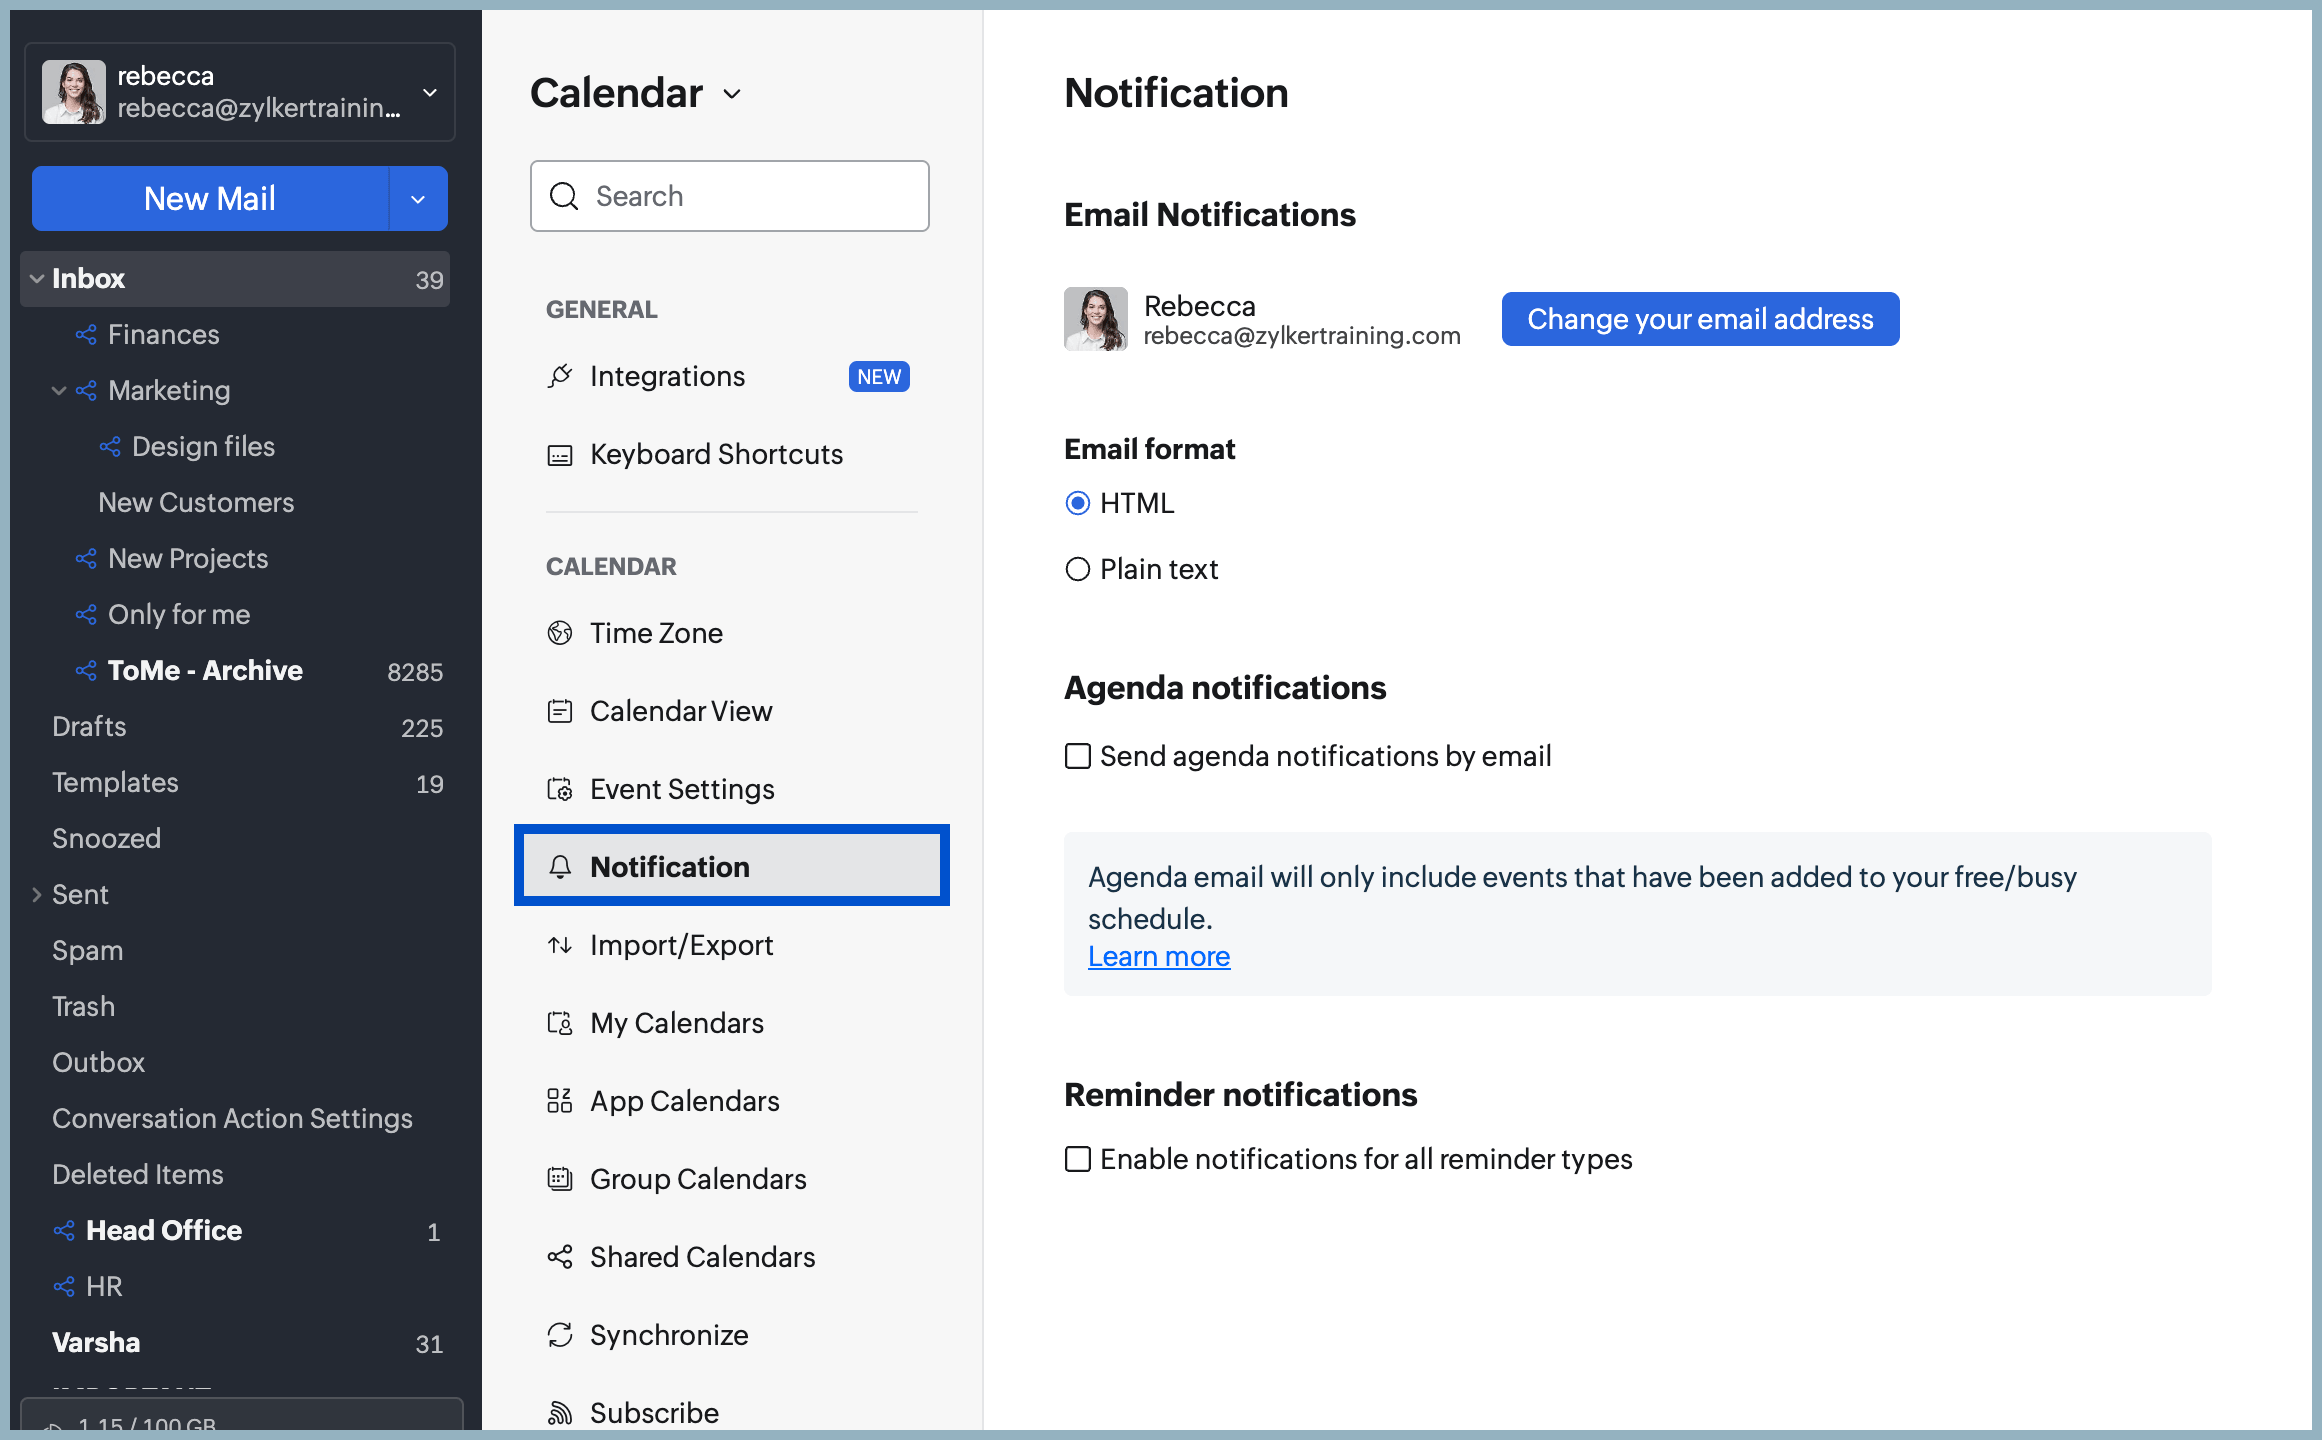Click Rebecca's profile photo under Email Notifications
This screenshot has height=1440, width=2322.
coord(1096,319)
